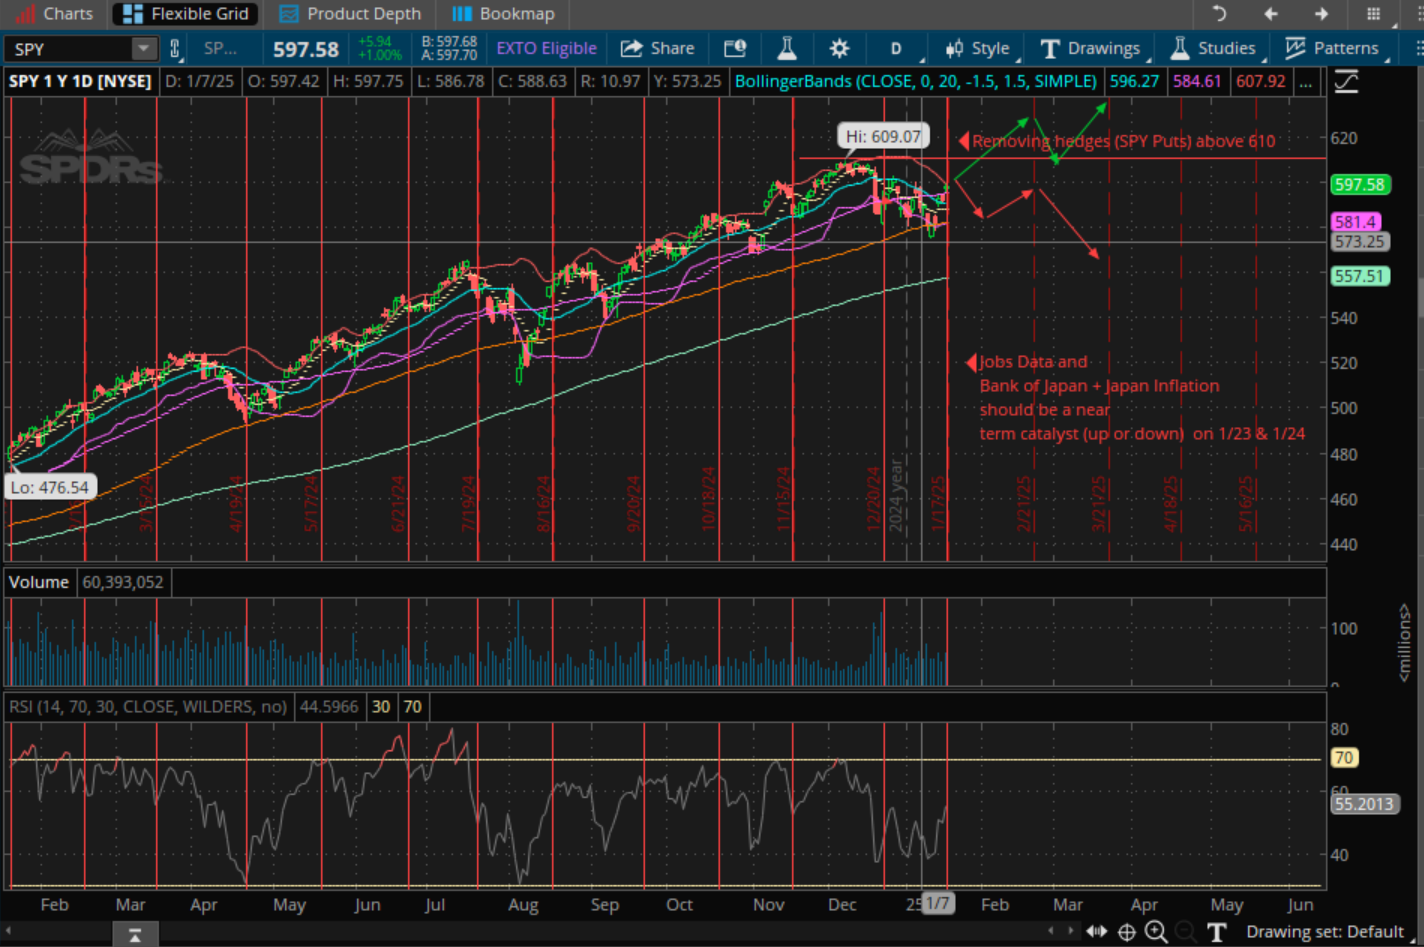Viewport: 1424px width, 947px height.
Task: Click the zoom-in magnifier icon
Action: click(x=1155, y=931)
